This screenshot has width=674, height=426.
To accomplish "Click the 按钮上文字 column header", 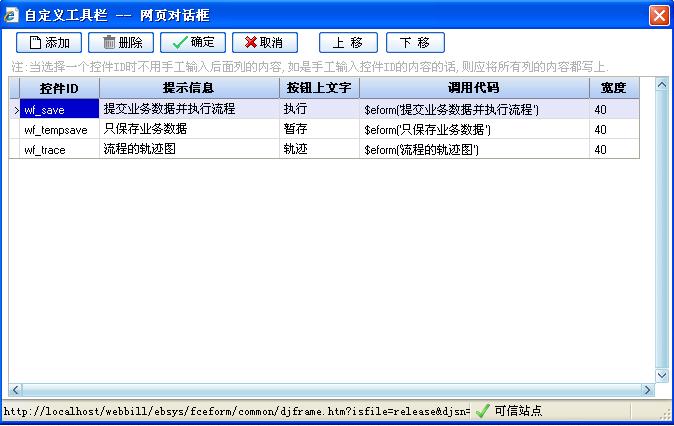I will pos(319,88).
